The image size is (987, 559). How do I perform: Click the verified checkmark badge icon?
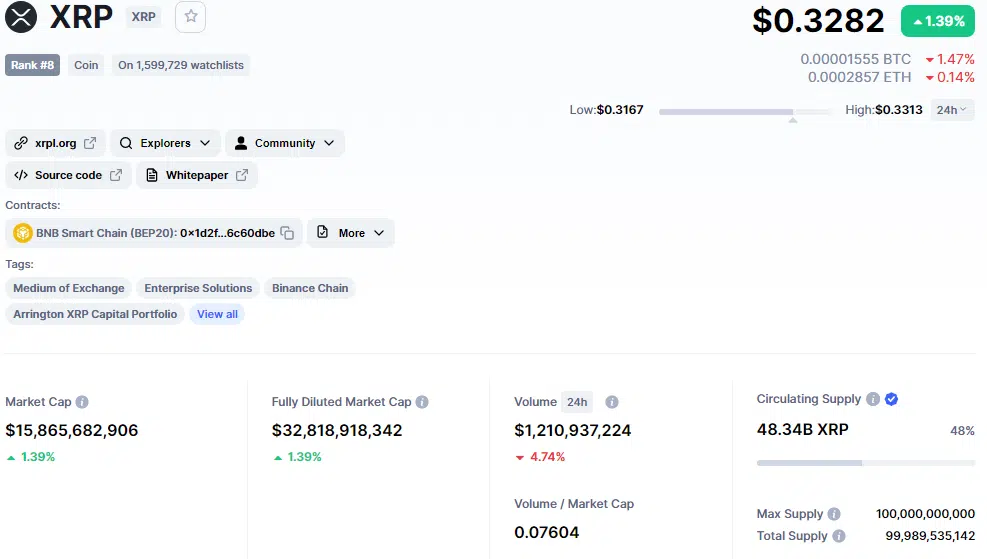pos(891,398)
